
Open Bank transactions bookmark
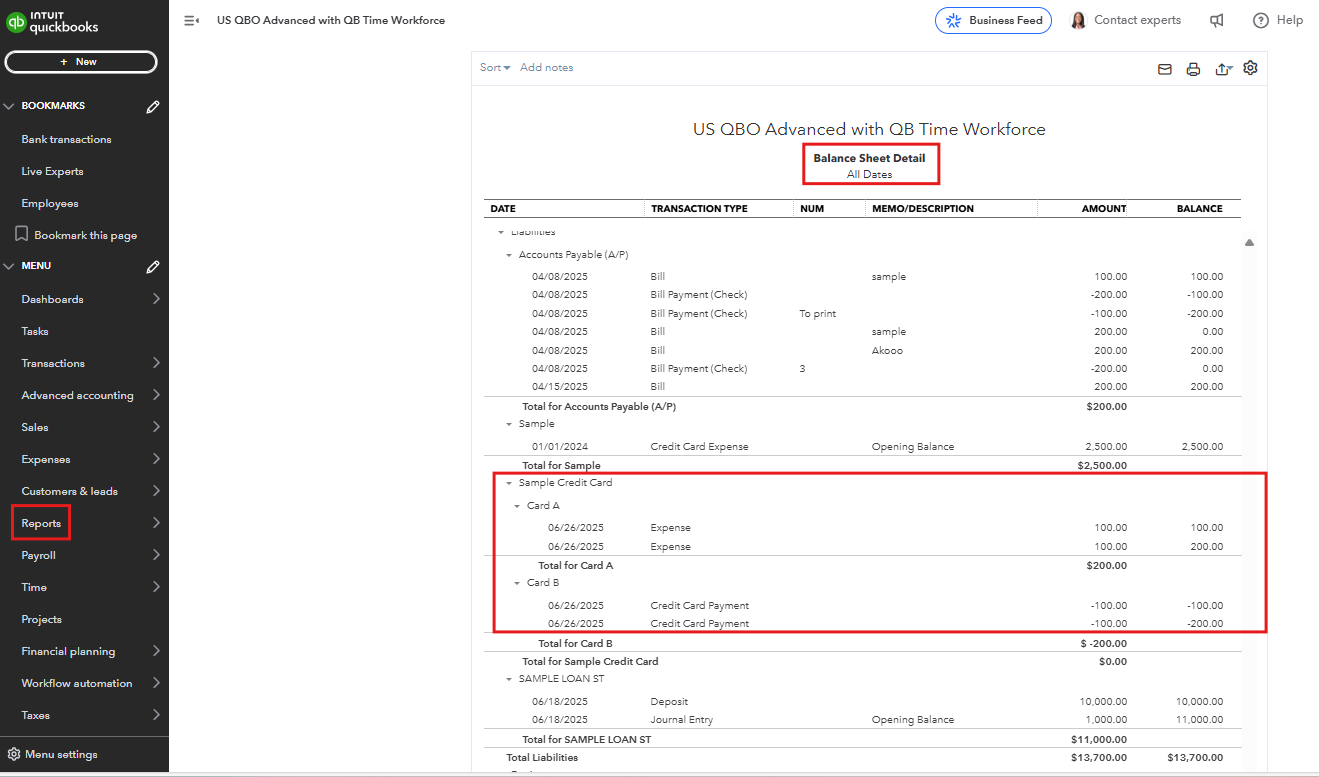pyautogui.click(x=66, y=139)
